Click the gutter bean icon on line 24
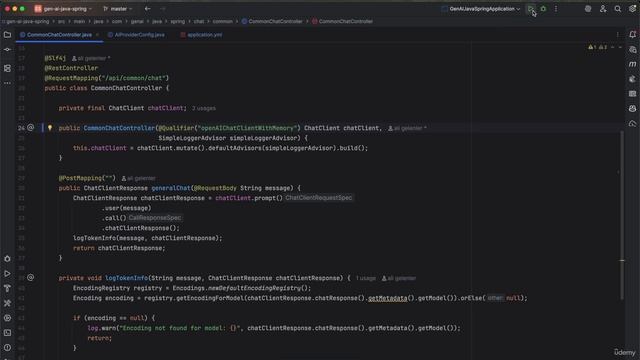 31,128
